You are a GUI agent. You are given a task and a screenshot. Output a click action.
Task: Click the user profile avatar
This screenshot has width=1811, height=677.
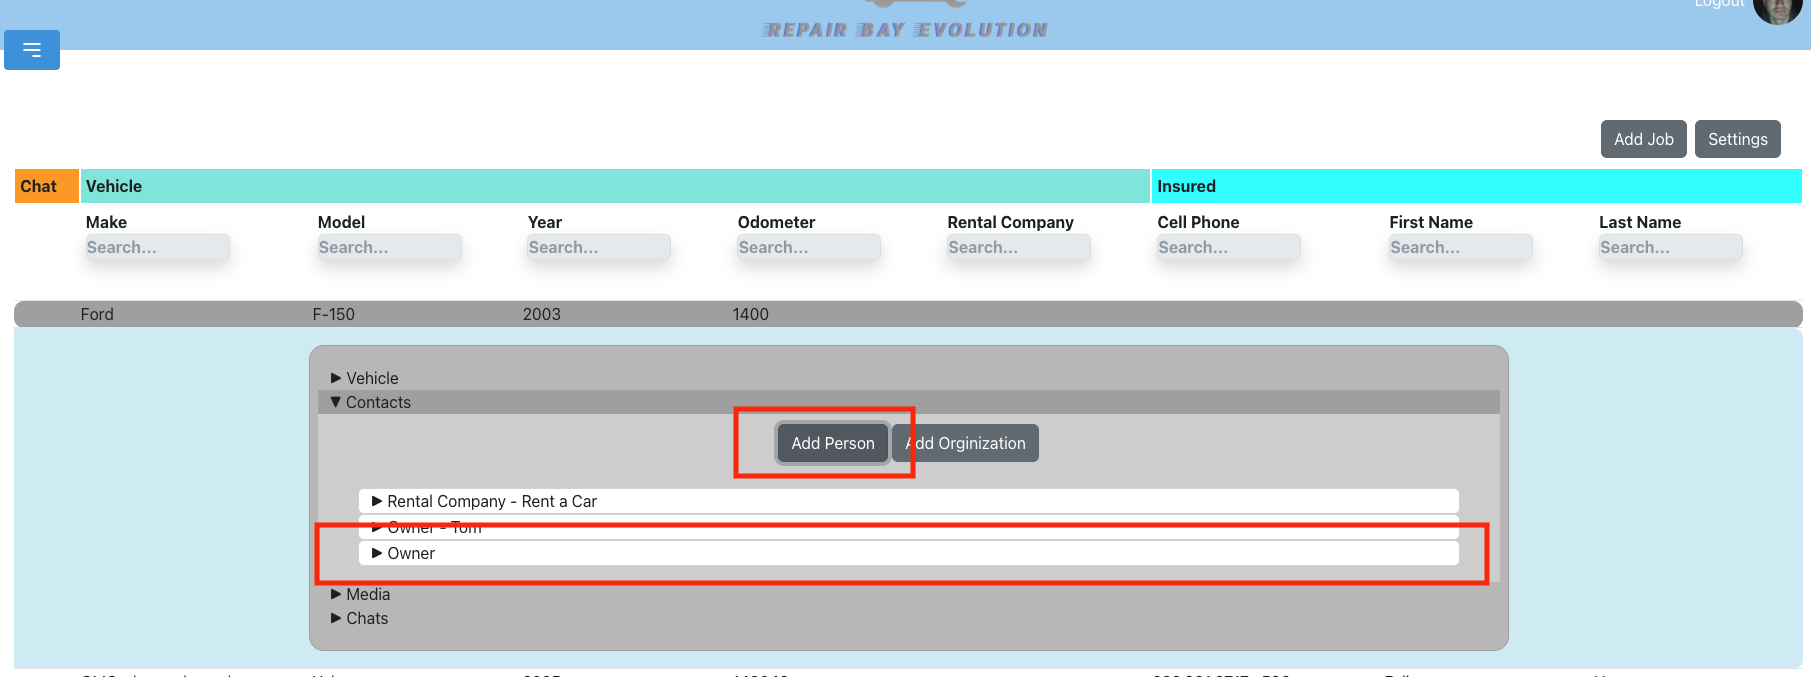1776,8
